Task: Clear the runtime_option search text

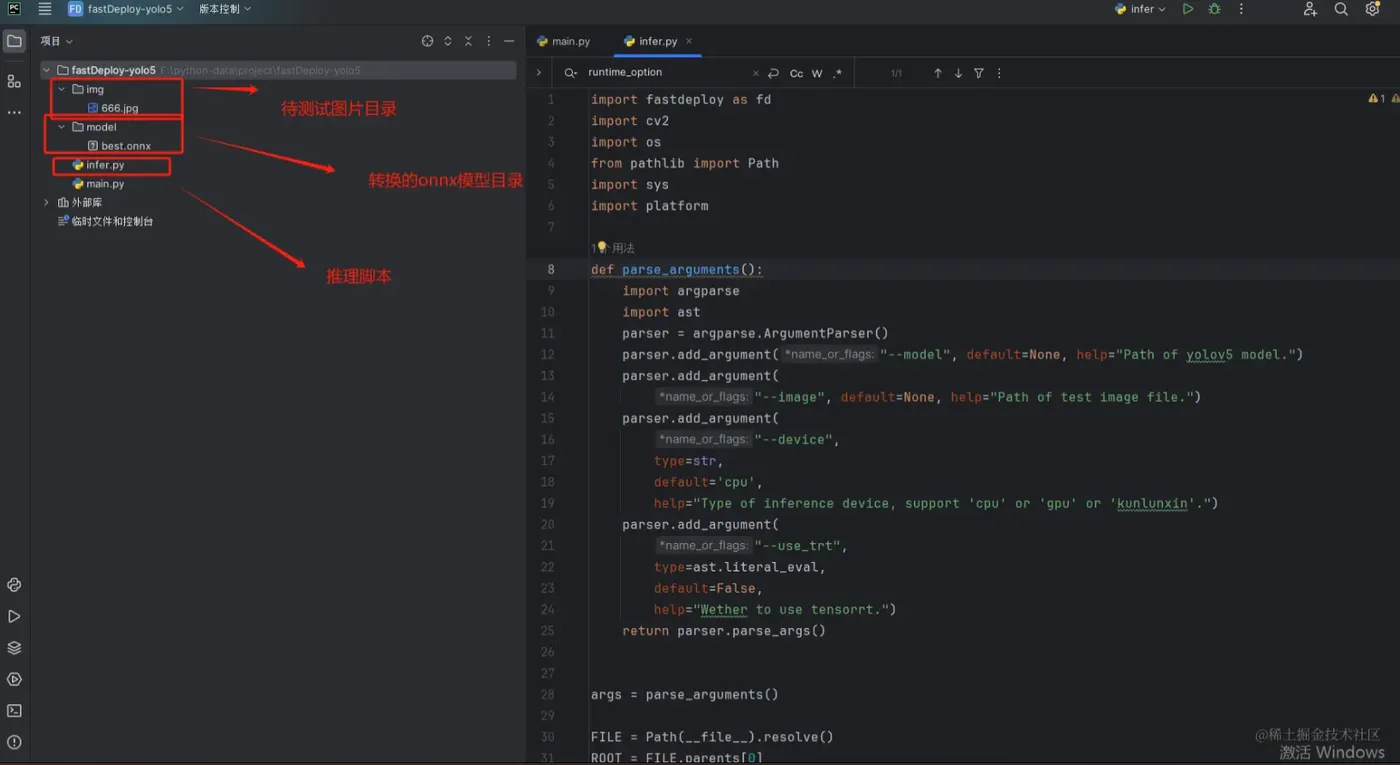Action: click(x=755, y=73)
